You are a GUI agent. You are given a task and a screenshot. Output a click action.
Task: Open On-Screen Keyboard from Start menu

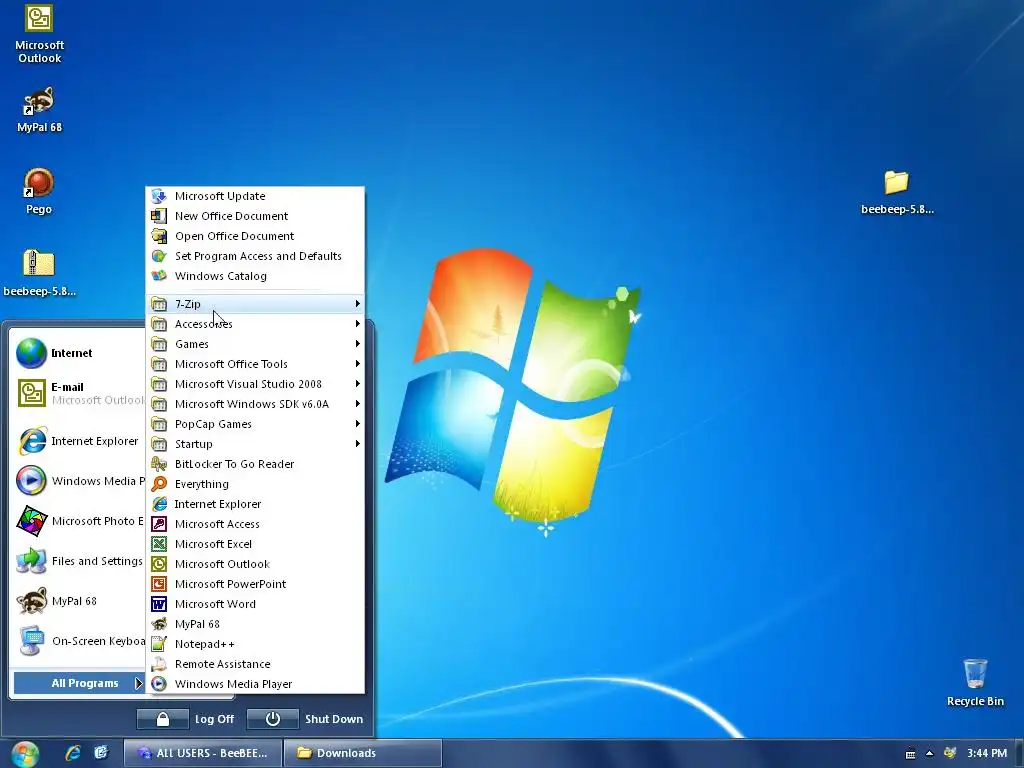(x=79, y=641)
